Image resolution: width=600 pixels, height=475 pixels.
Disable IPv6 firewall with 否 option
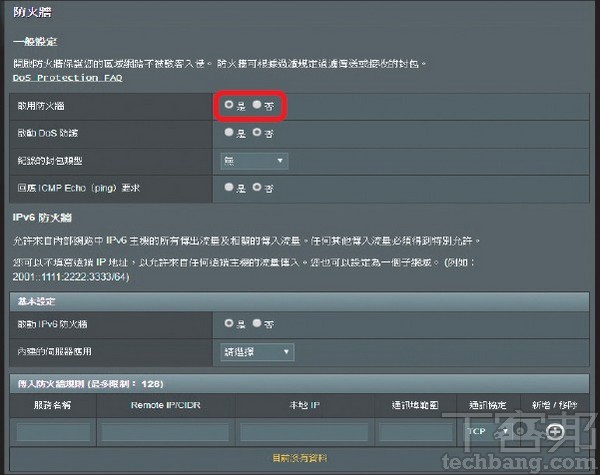pos(257,323)
